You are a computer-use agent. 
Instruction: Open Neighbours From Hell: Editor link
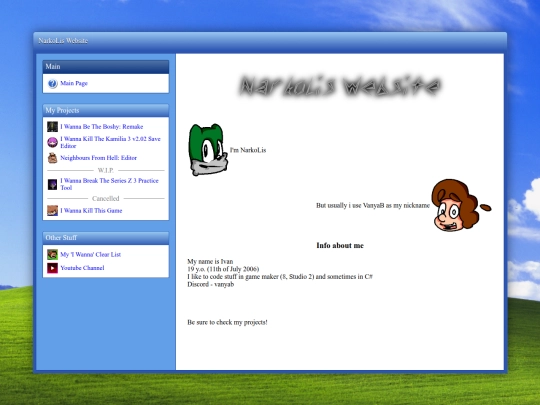pyautogui.click(x=98, y=158)
